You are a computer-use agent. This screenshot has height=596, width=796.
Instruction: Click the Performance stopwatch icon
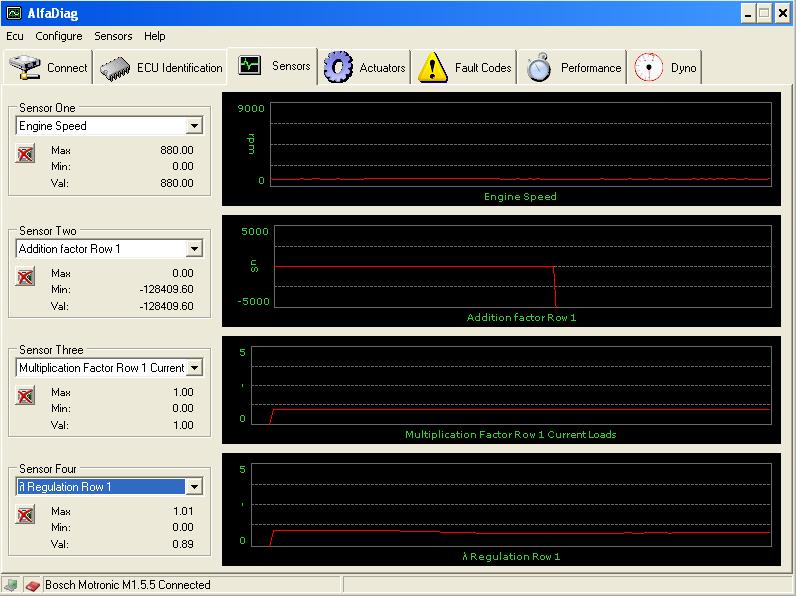coord(540,68)
